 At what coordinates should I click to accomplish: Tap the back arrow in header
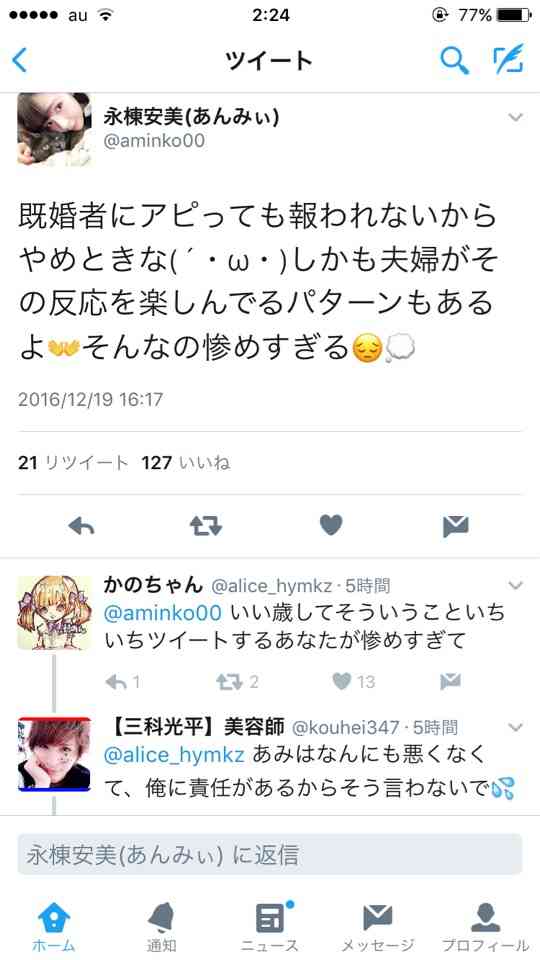20,61
